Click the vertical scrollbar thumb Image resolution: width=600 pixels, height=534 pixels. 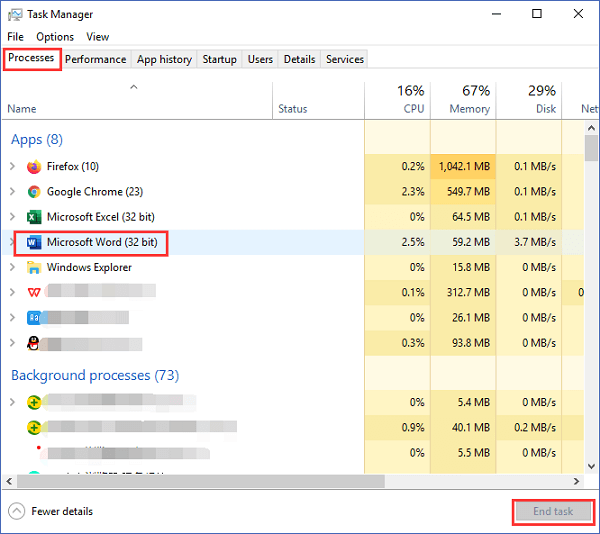591,148
